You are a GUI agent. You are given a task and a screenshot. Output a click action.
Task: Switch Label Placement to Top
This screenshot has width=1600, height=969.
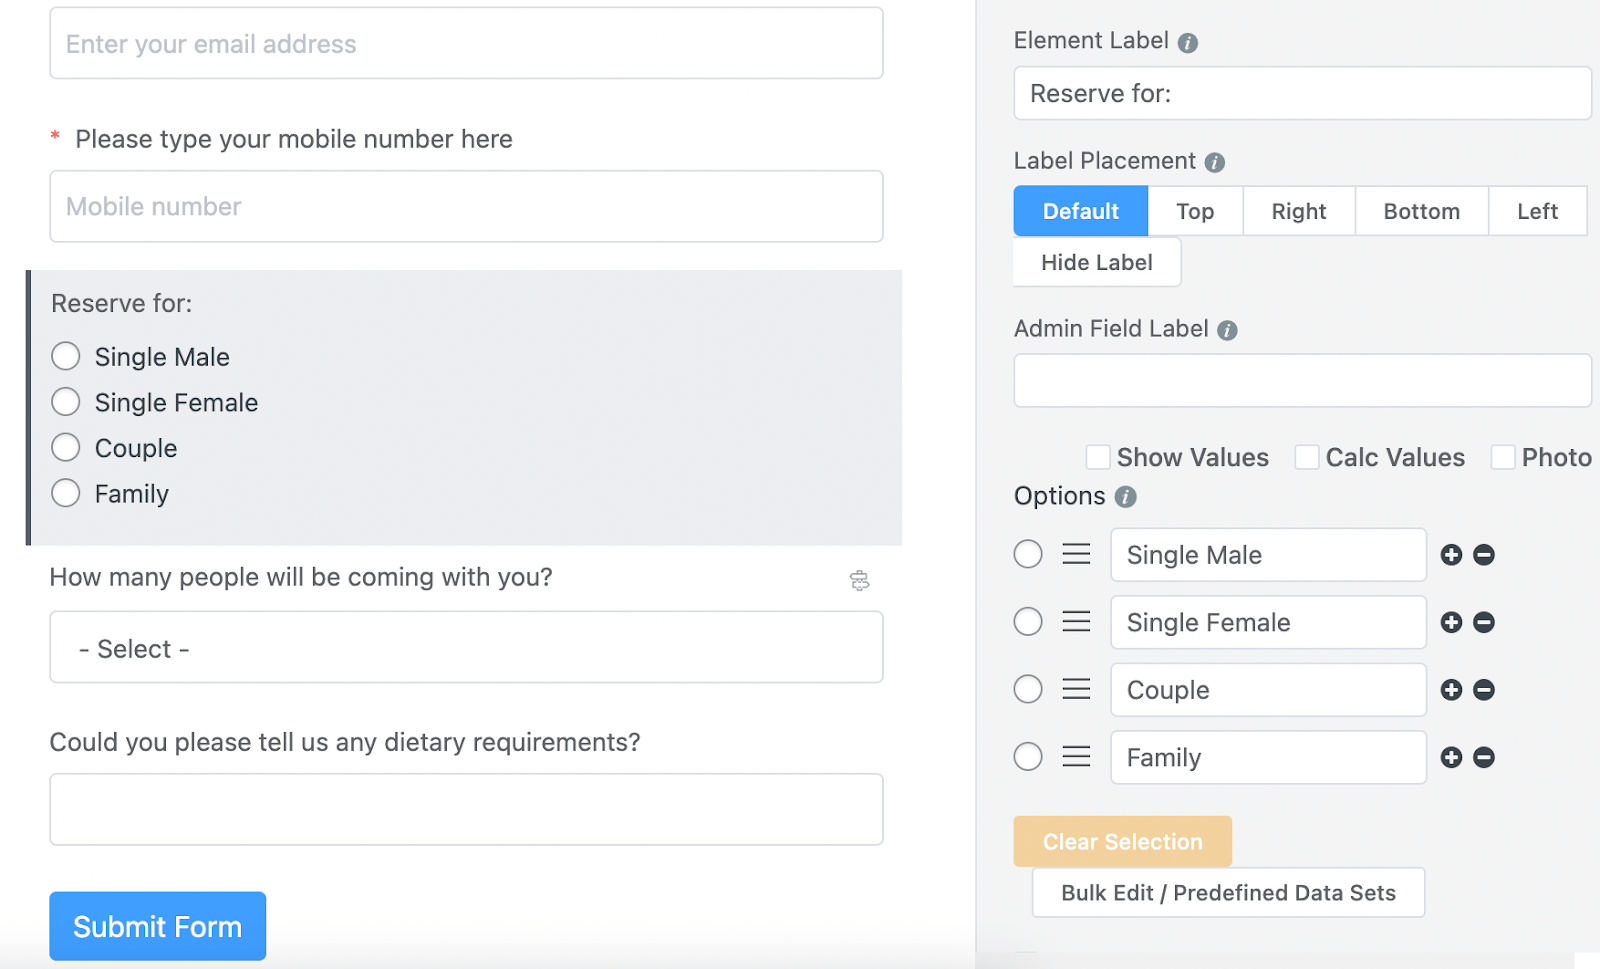click(x=1195, y=211)
